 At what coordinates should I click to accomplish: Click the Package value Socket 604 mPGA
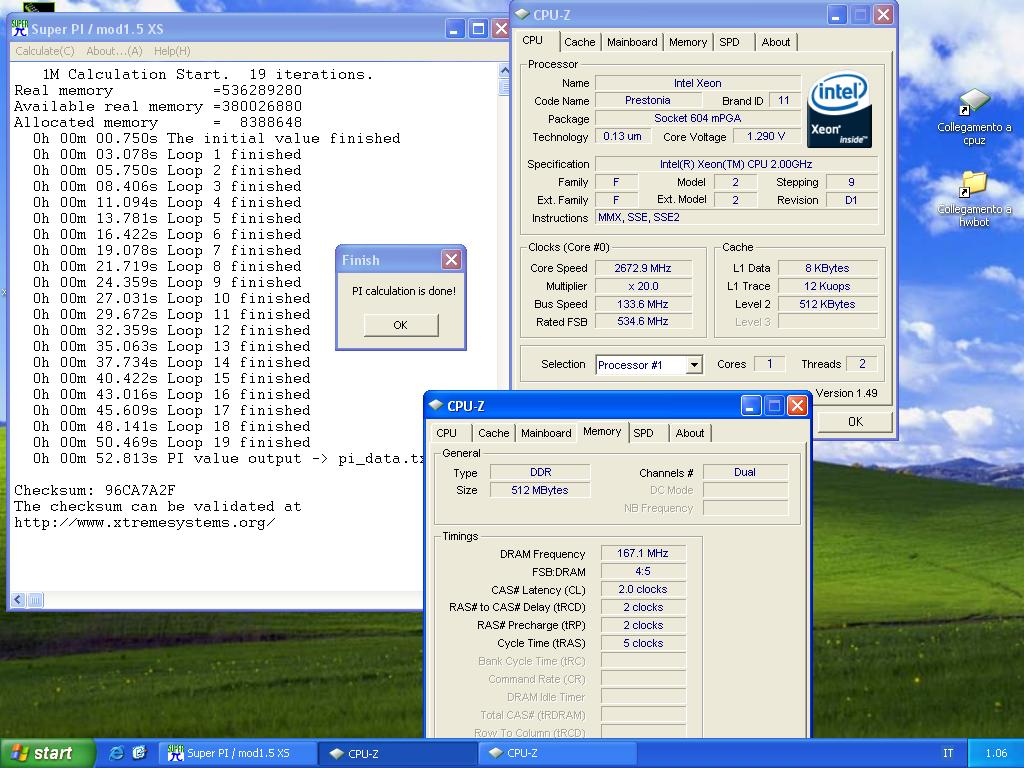click(697, 118)
